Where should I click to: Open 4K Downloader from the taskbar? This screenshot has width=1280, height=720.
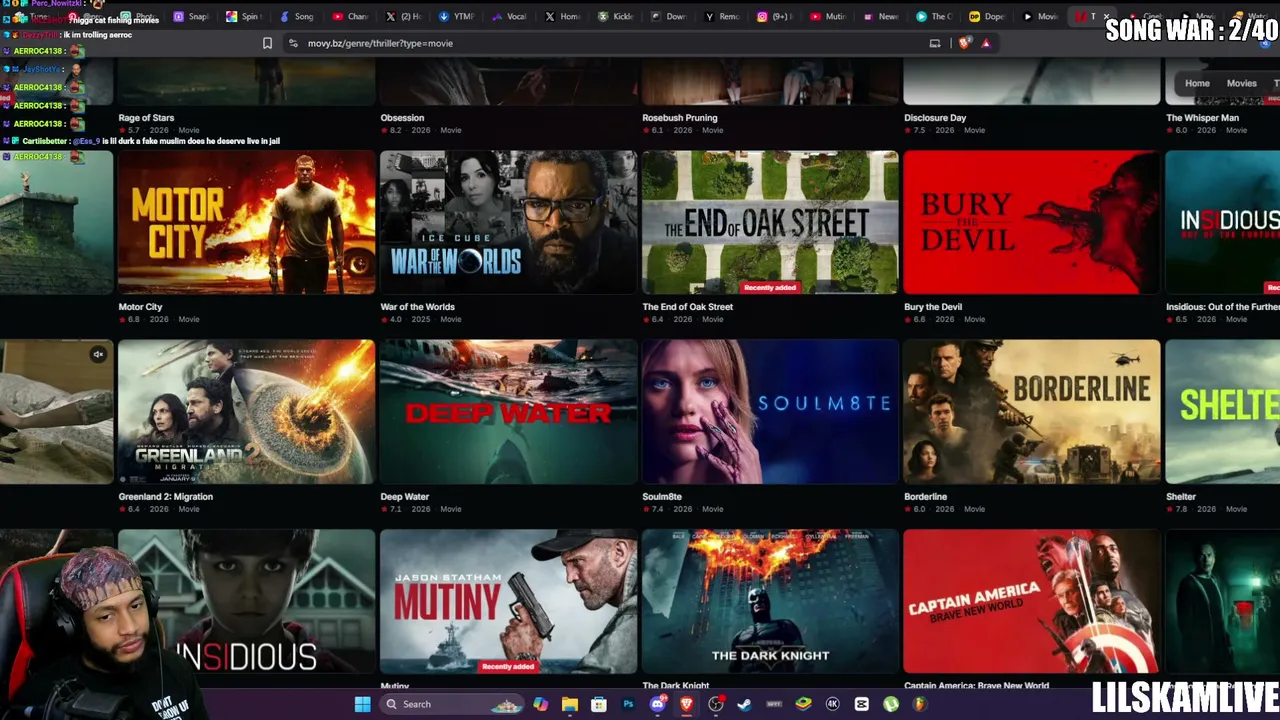click(x=832, y=704)
